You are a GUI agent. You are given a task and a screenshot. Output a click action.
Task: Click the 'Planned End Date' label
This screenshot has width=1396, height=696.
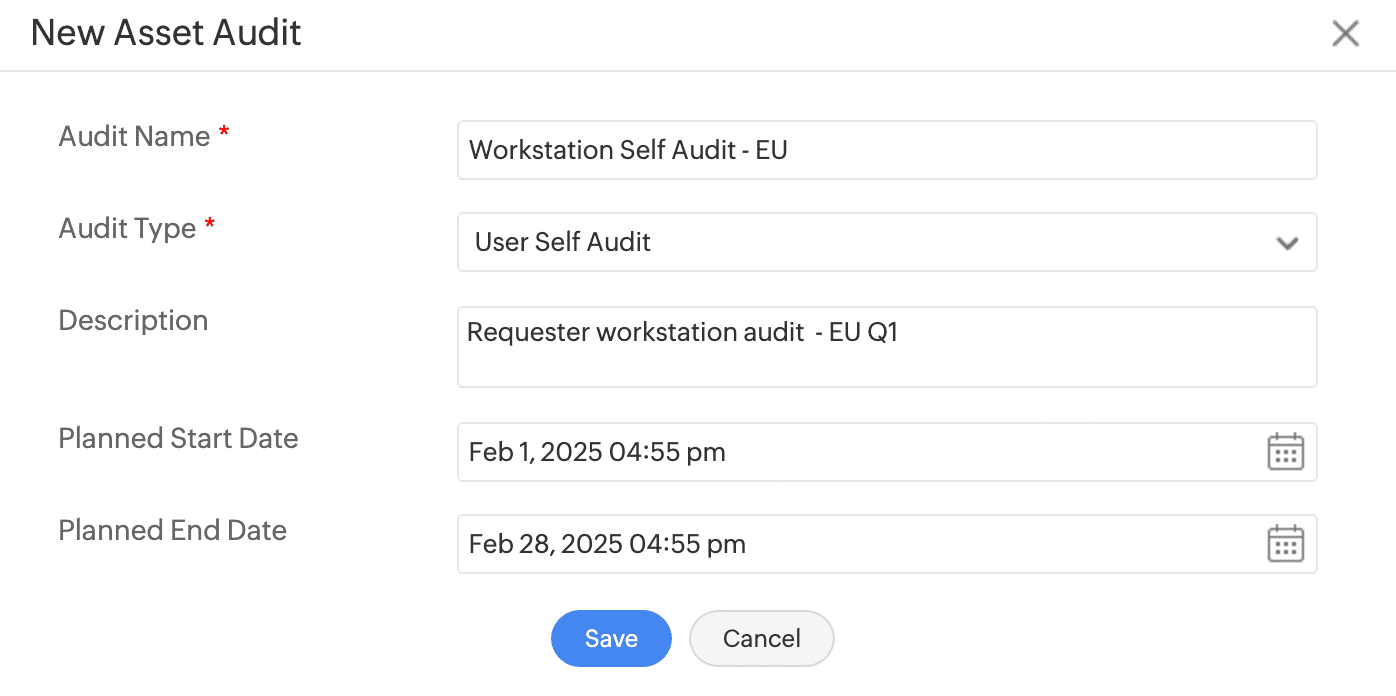pyautogui.click(x=172, y=530)
